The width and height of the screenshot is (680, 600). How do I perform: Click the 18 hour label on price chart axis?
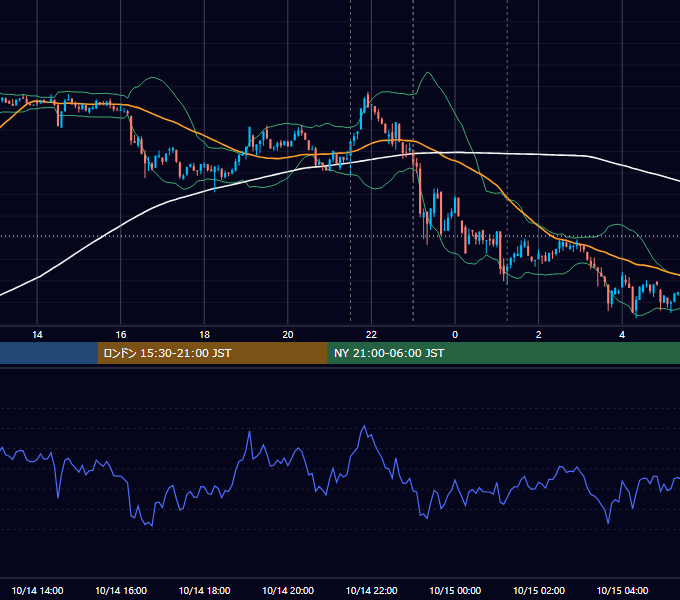204,335
